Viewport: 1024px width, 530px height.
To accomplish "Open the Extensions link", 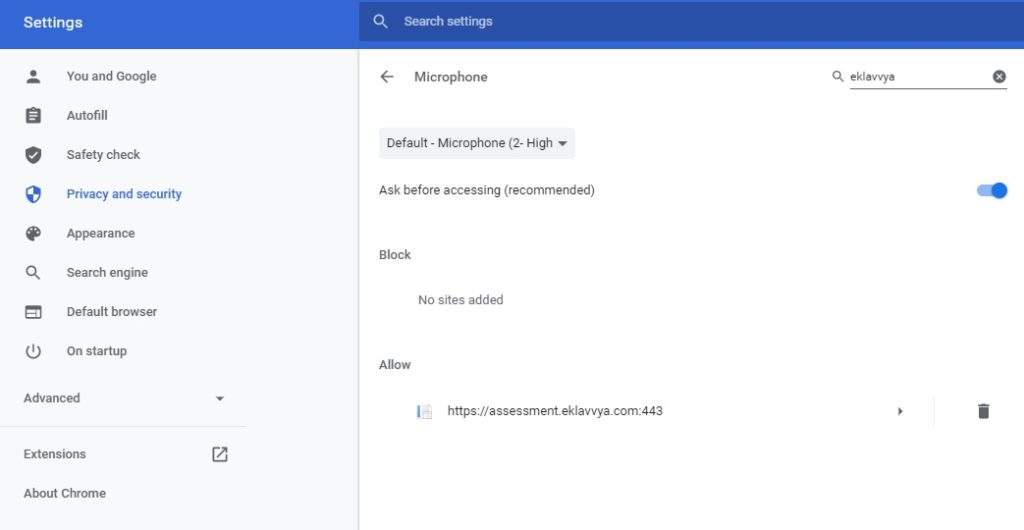I will (x=55, y=454).
